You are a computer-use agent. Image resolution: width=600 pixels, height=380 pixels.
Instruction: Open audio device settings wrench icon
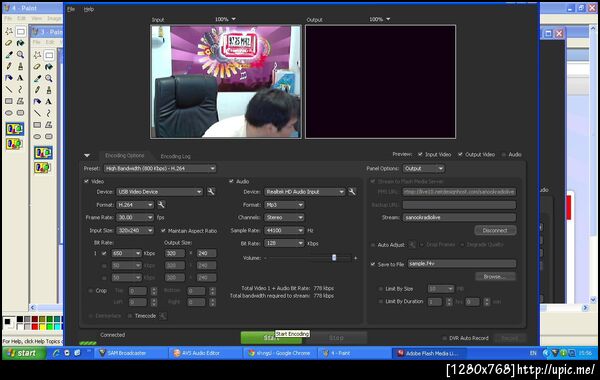pos(352,191)
